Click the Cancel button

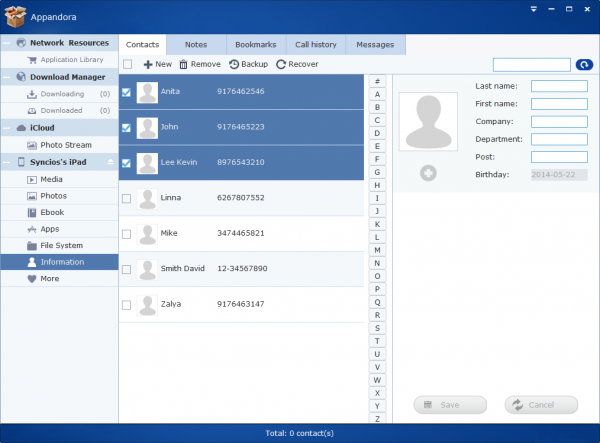coord(541,405)
